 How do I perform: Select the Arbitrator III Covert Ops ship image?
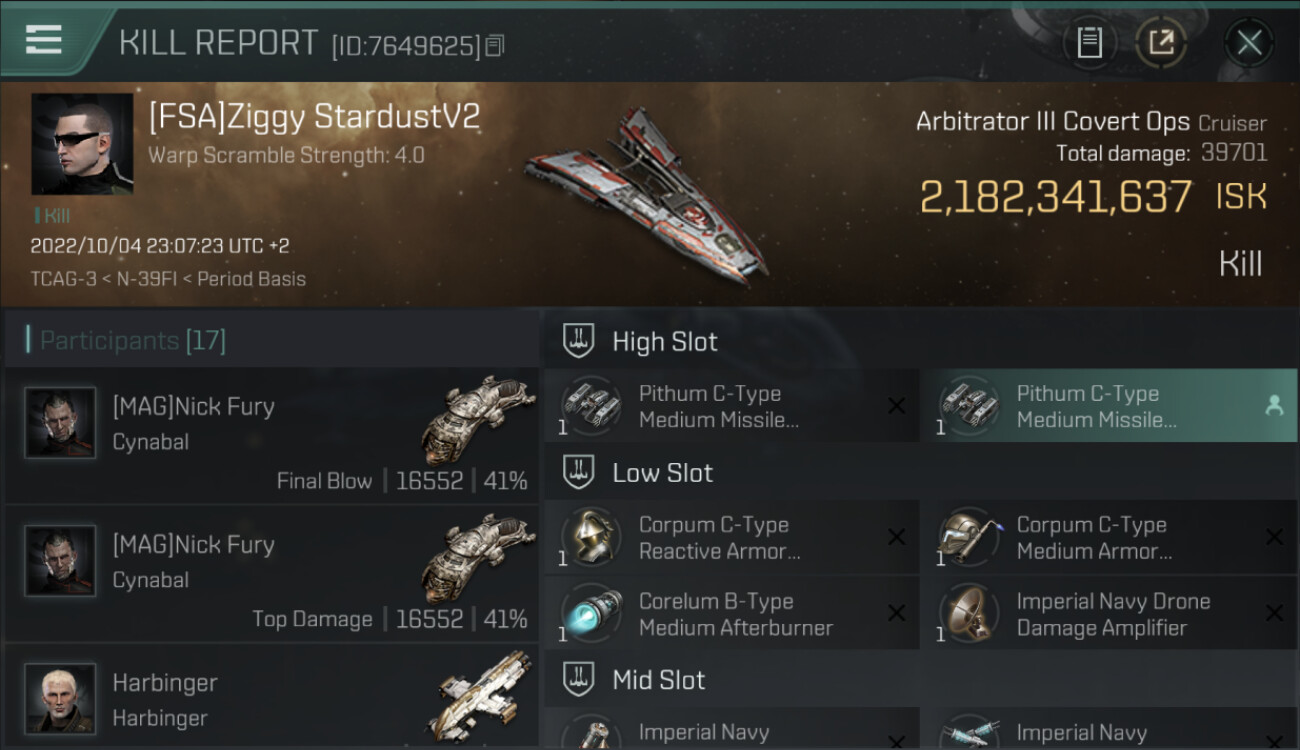tap(645, 195)
